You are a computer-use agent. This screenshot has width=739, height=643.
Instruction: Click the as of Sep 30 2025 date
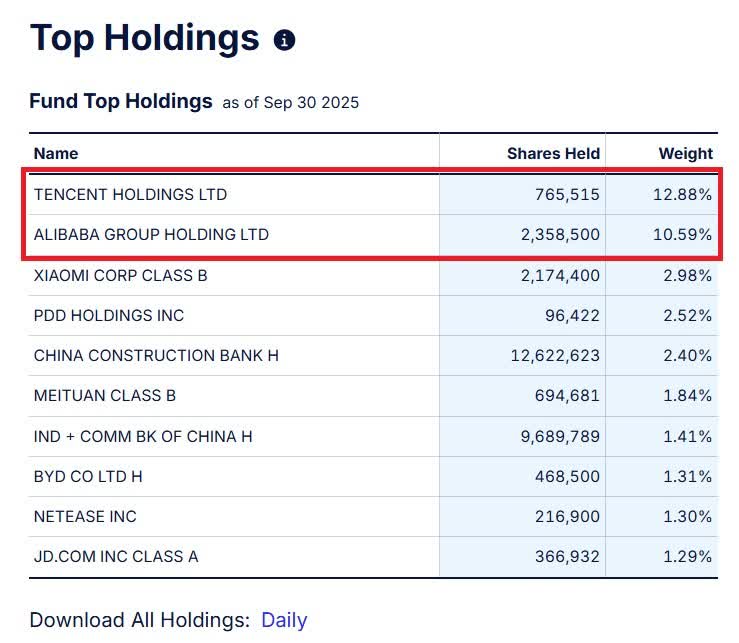[290, 102]
